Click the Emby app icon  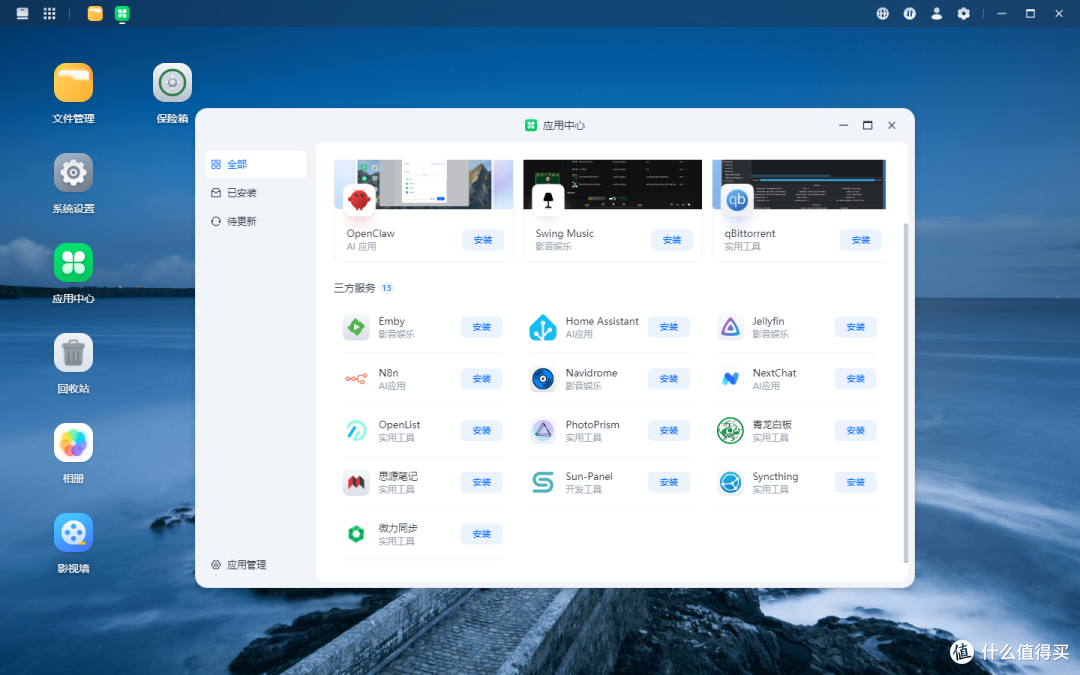click(x=356, y=327)
